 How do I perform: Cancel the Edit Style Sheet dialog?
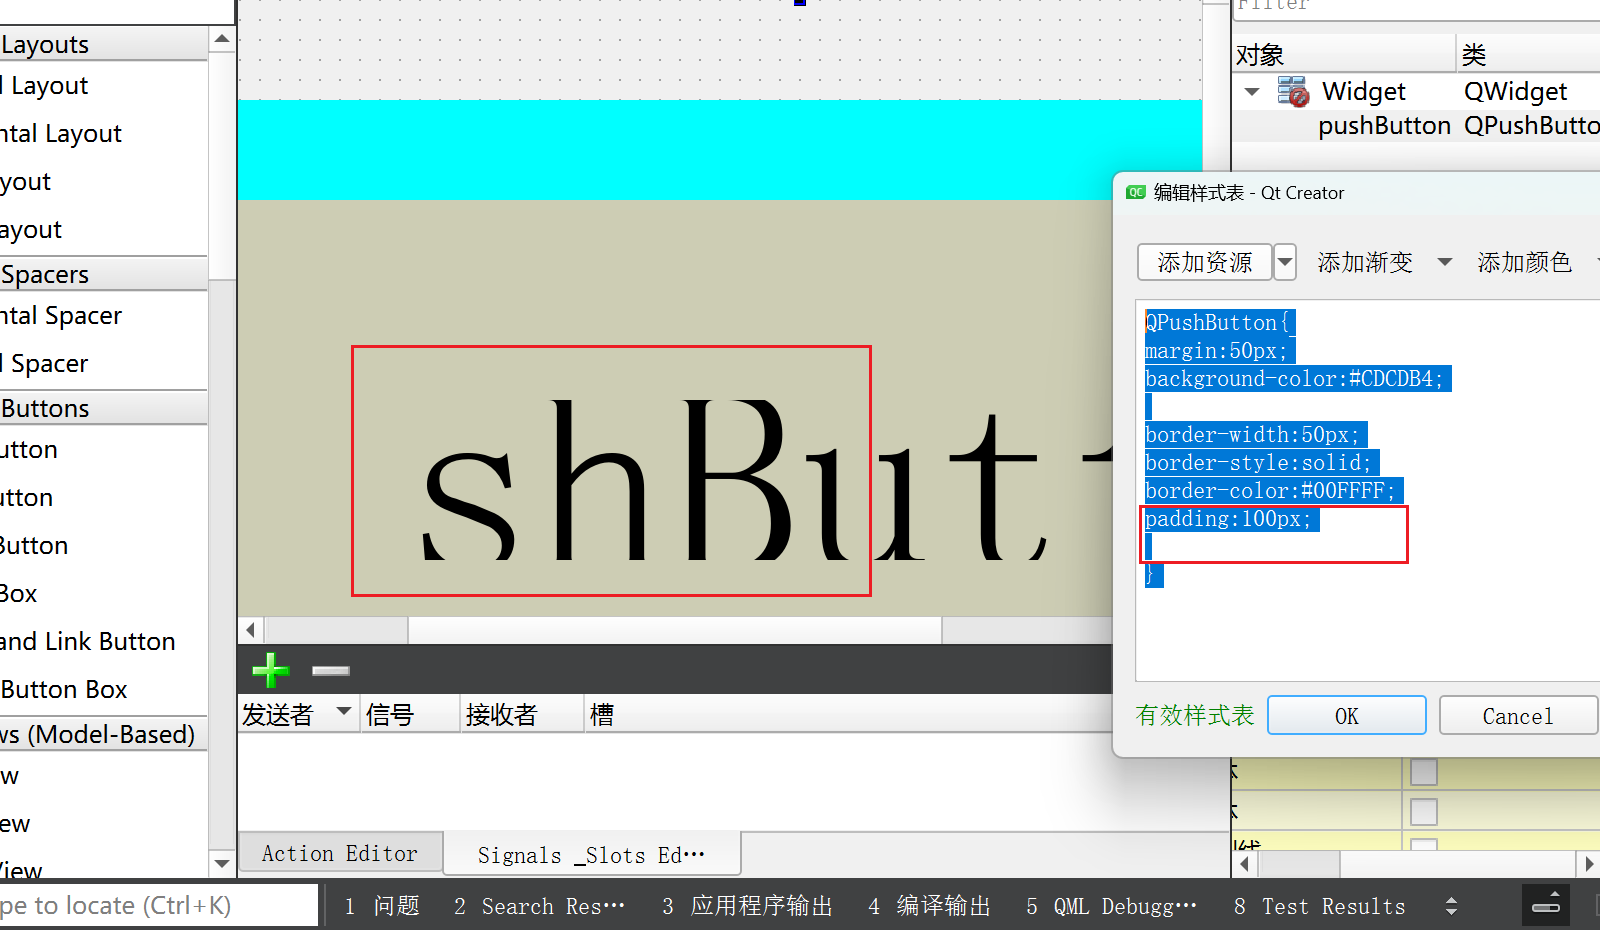pos(1517,714)
